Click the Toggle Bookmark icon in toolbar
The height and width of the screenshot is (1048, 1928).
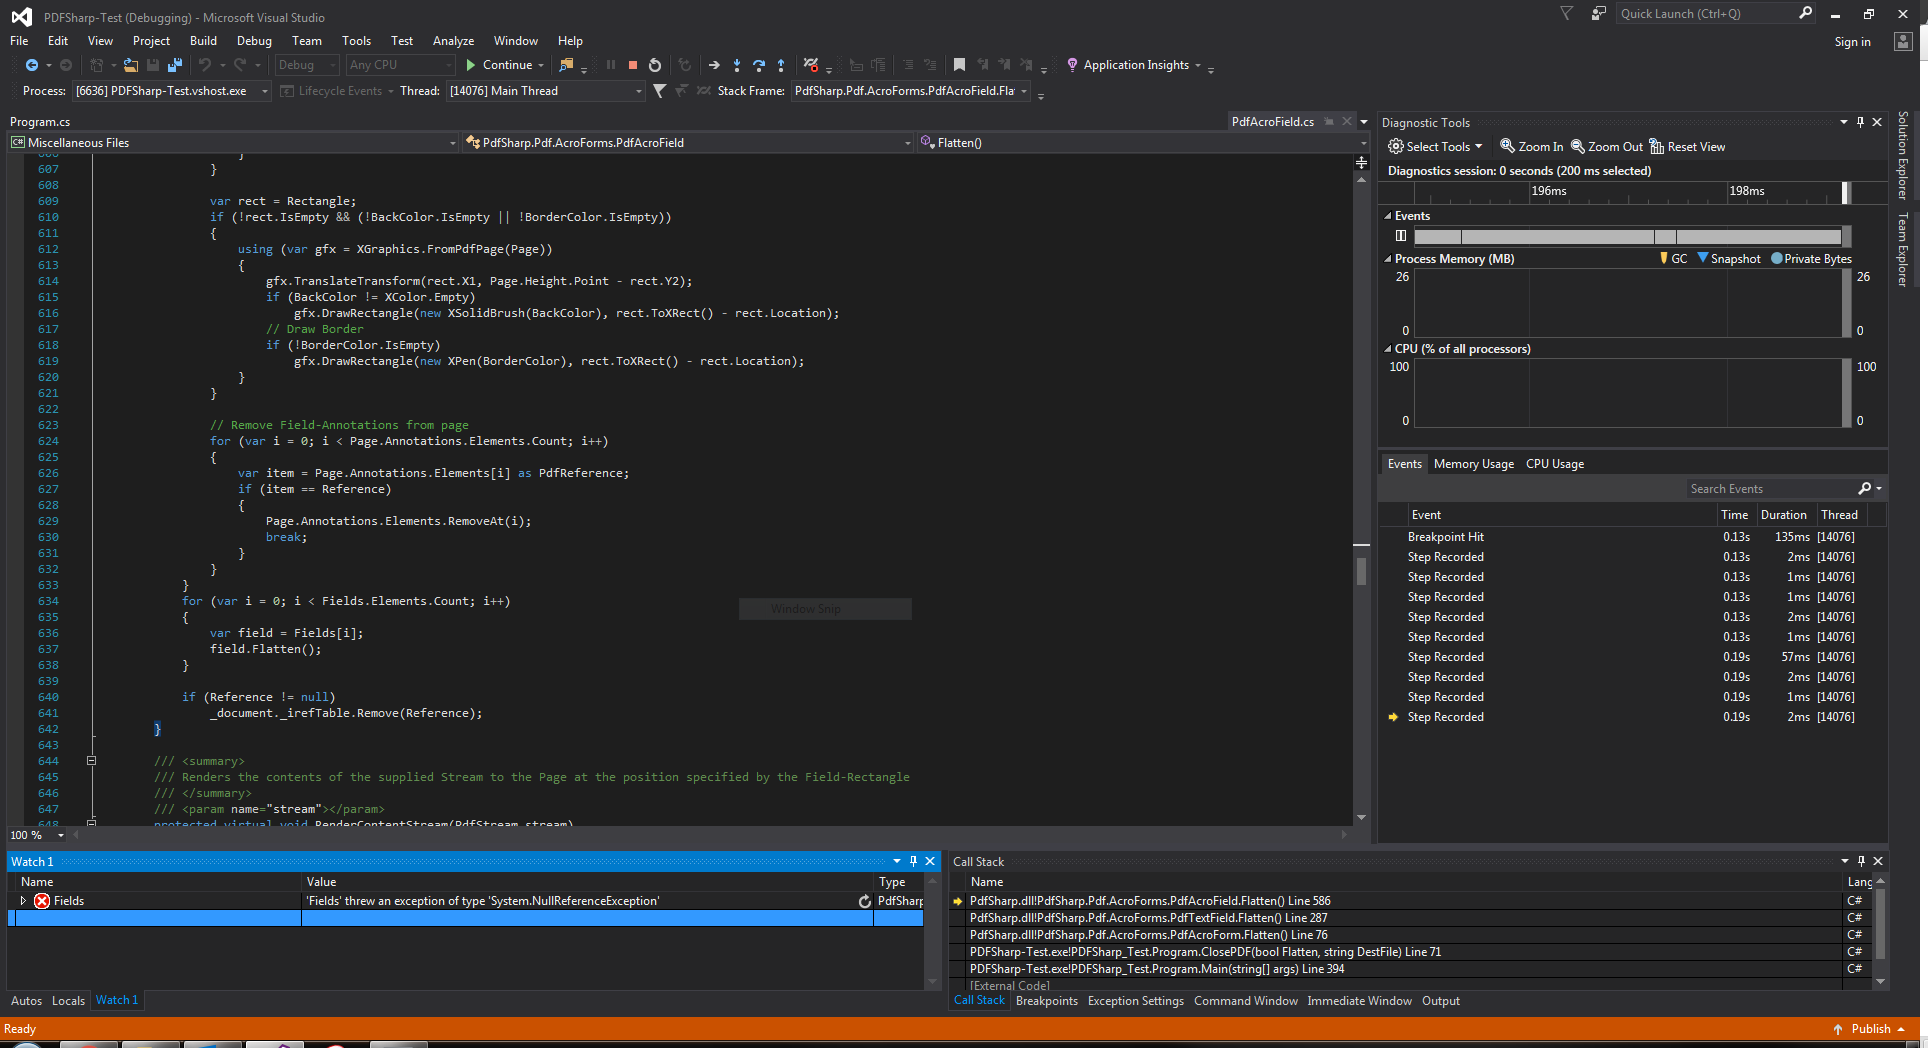[959, 65]
